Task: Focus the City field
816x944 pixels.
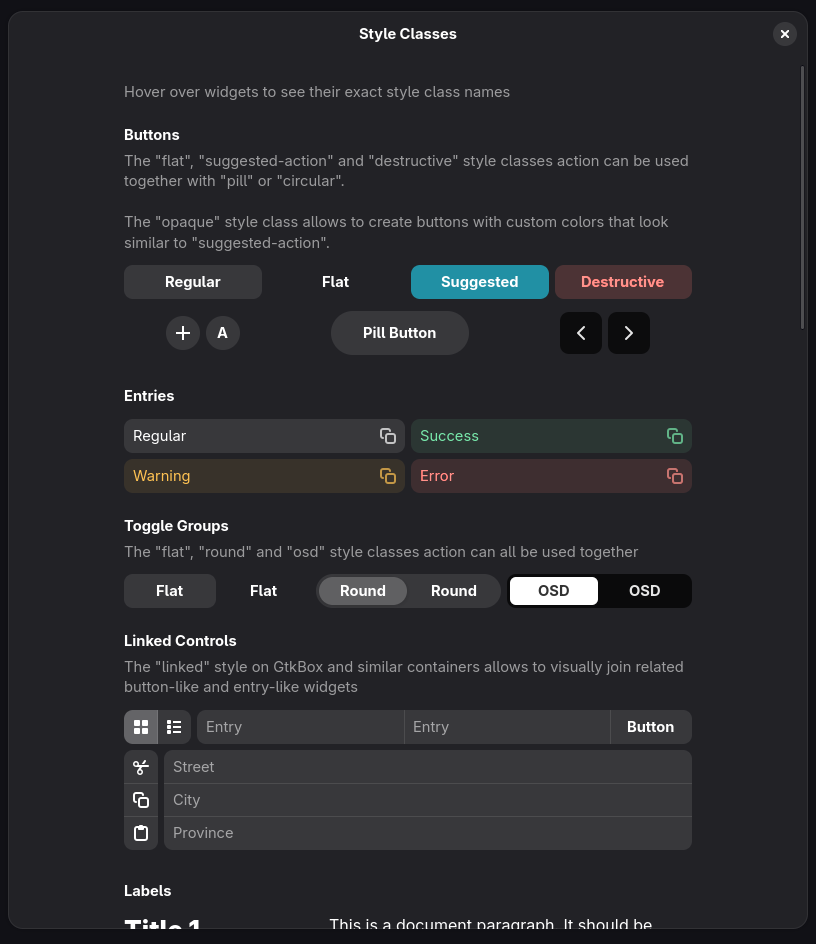Action: click(x=428, y=800)
